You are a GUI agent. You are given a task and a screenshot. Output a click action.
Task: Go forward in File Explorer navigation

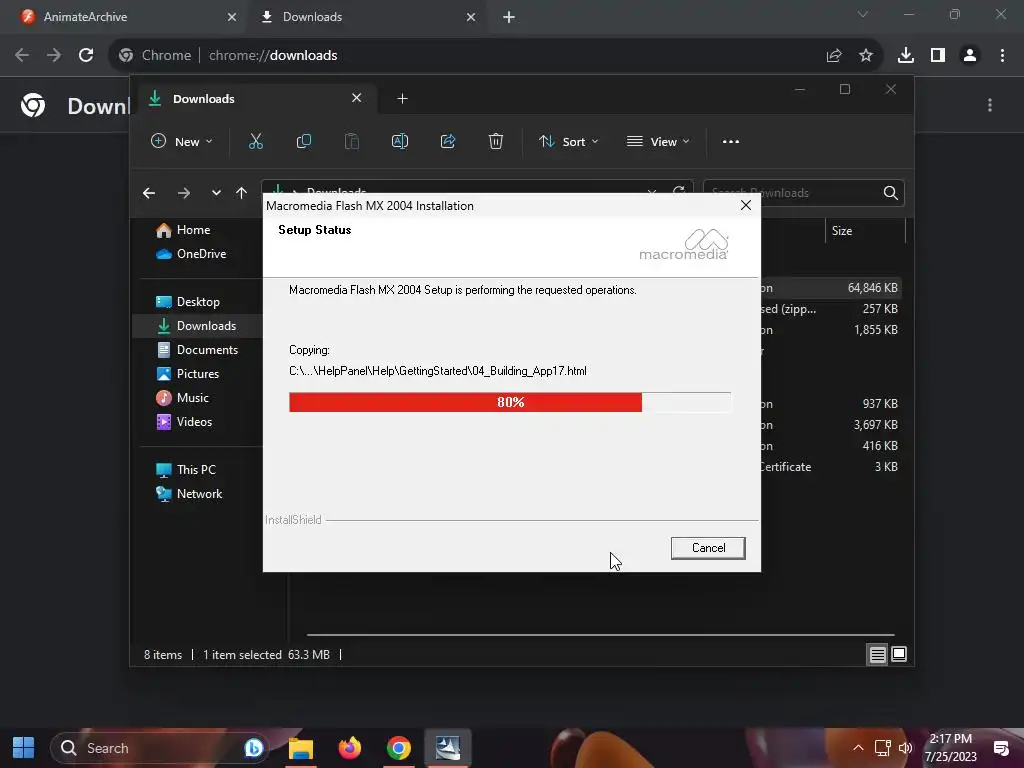coord(184,193)
